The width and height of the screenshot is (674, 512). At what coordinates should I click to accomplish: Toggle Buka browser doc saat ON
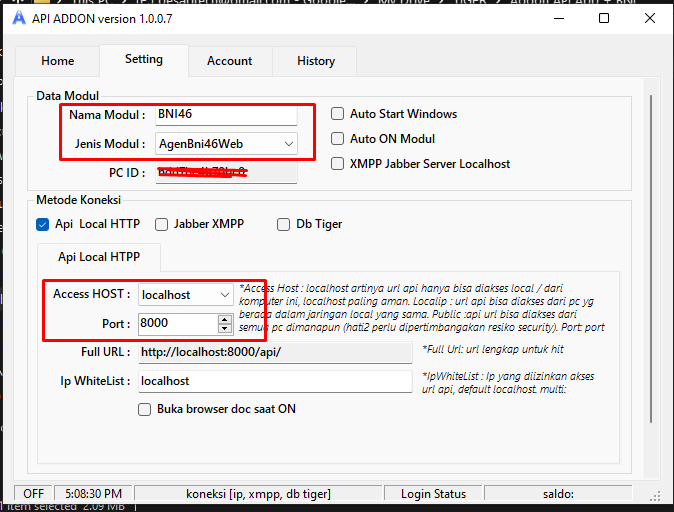(145, 409)
